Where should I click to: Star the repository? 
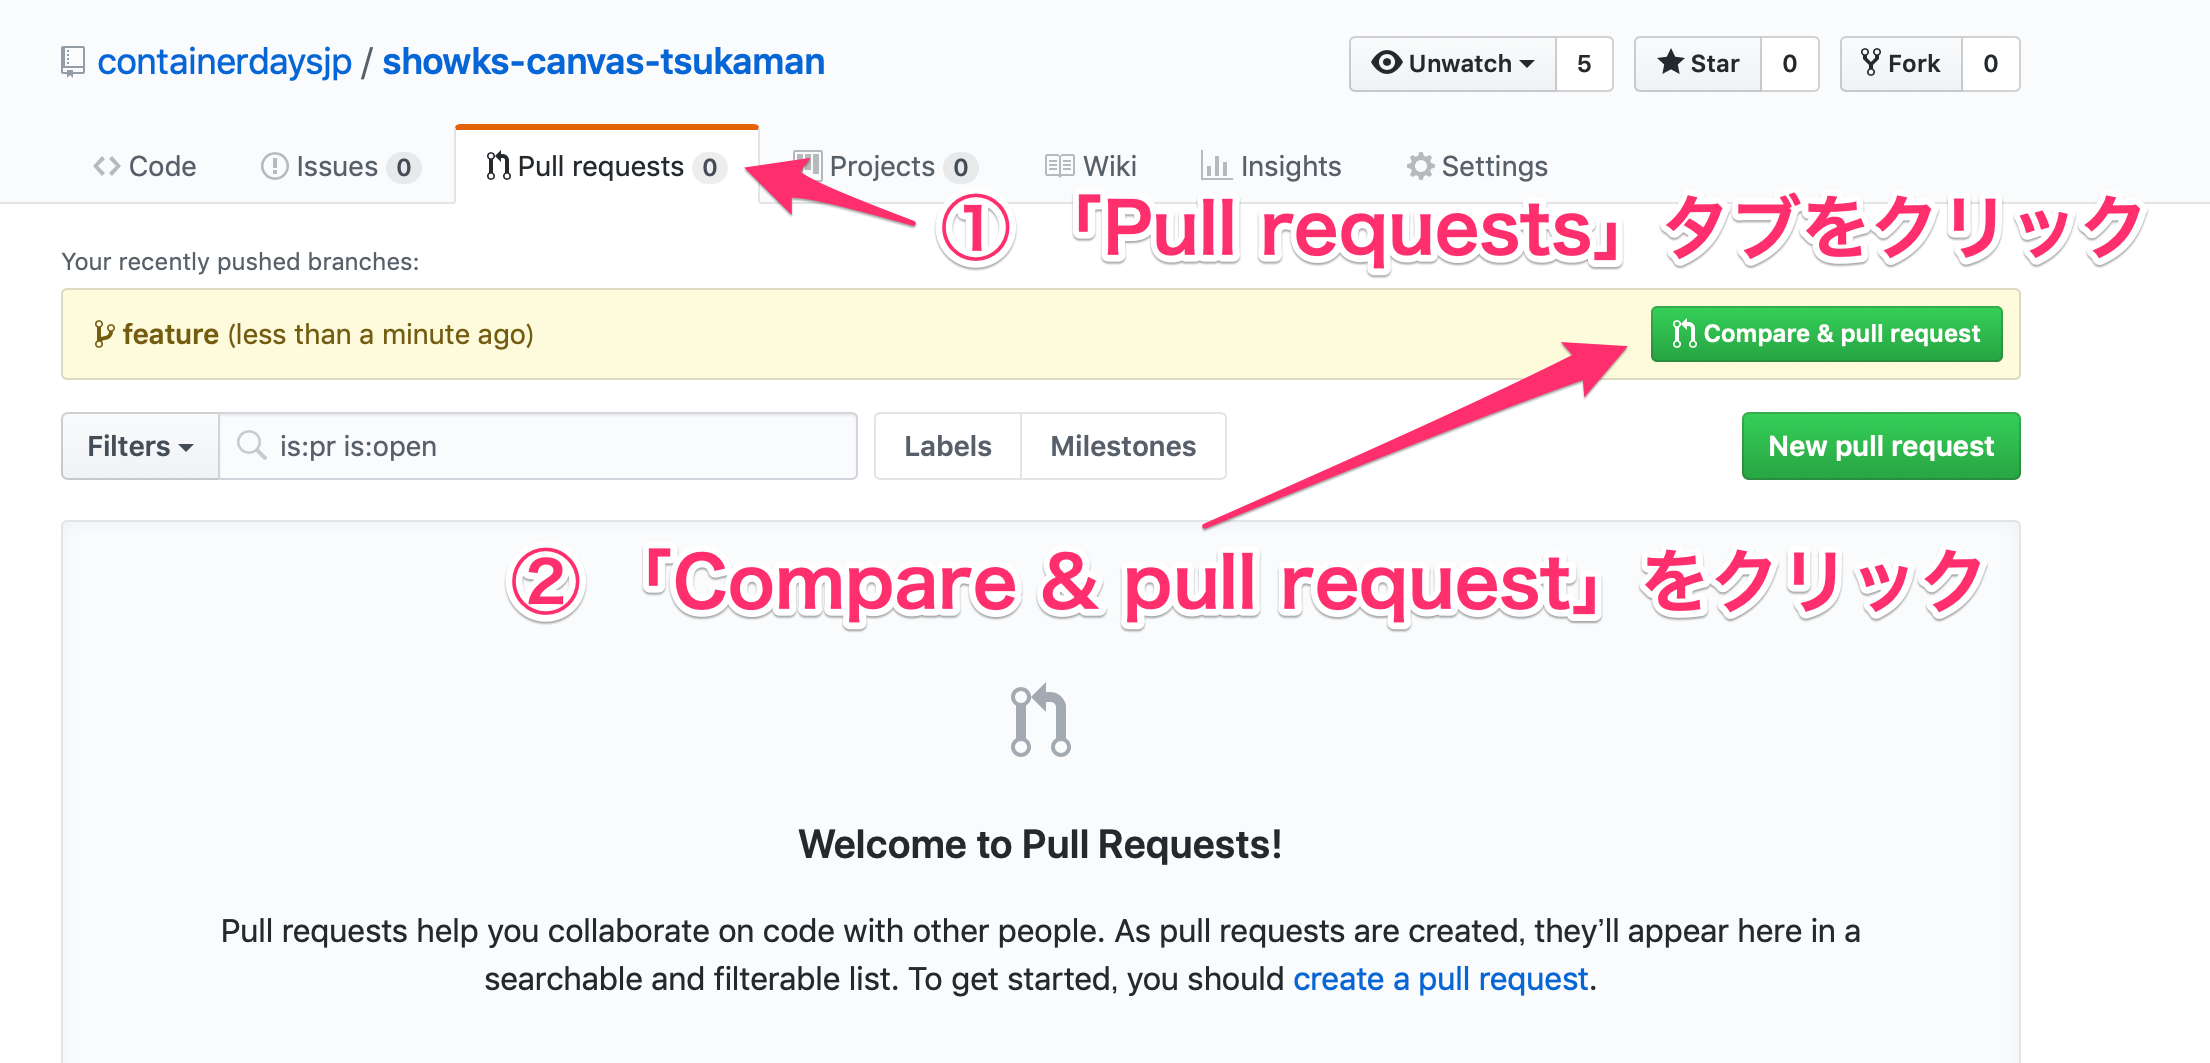click(1698, 64)
